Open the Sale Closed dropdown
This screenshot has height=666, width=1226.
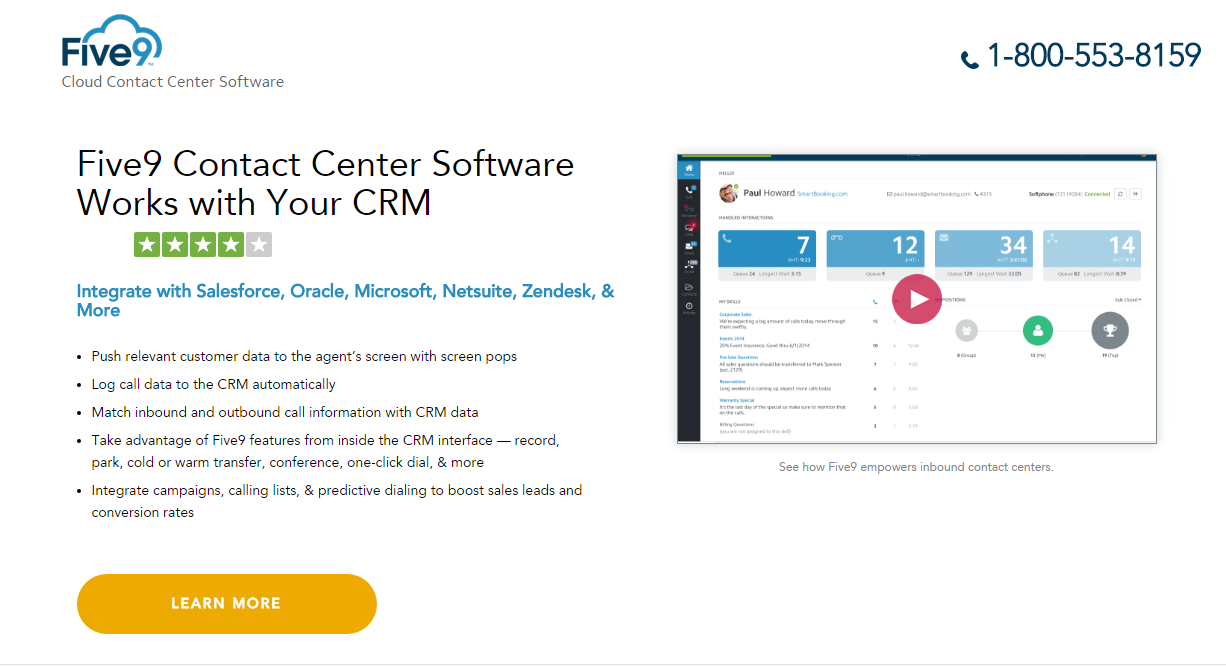1128,299
